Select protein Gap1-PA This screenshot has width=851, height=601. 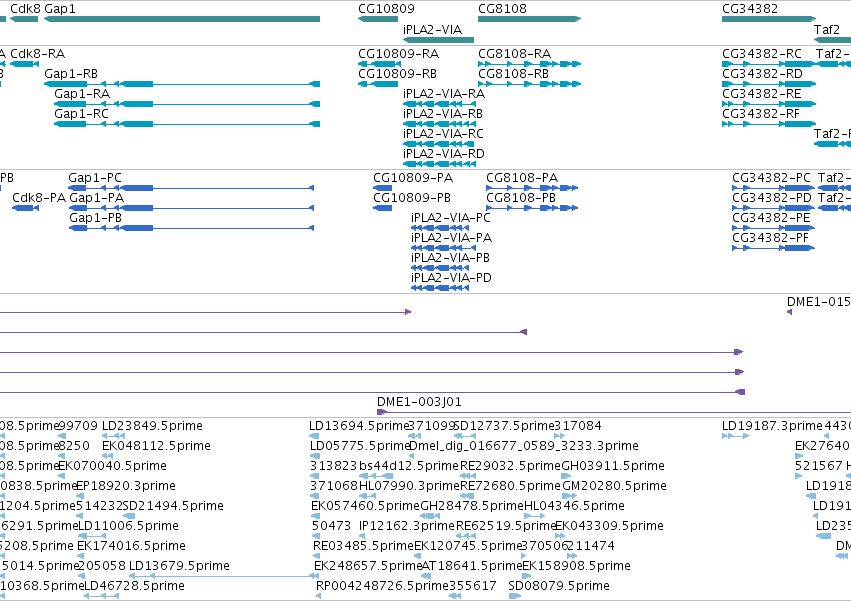pyautogui.click(x=192, y=208)
